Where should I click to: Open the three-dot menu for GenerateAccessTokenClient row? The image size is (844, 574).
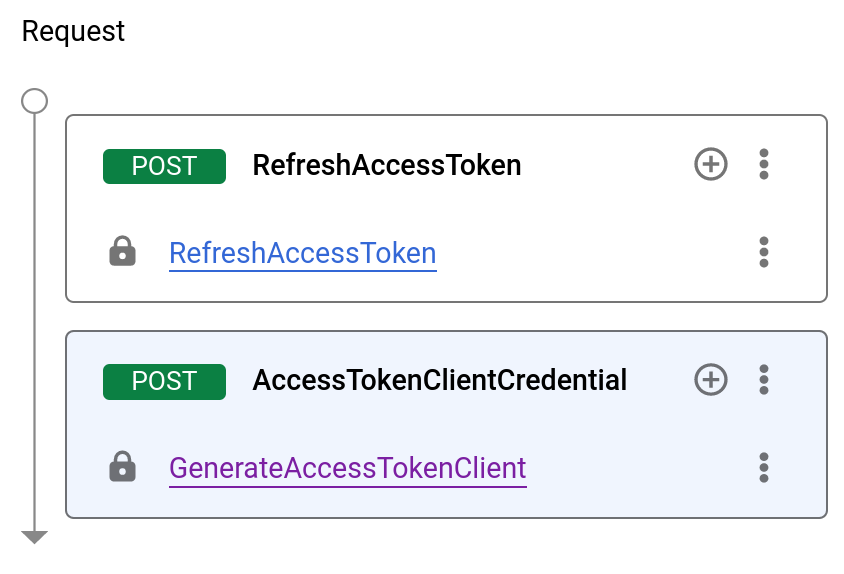pos(764,467)
